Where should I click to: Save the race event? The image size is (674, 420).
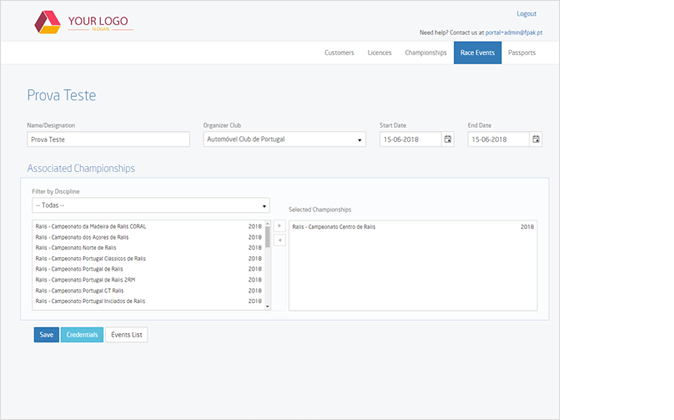tap(46, 335)
